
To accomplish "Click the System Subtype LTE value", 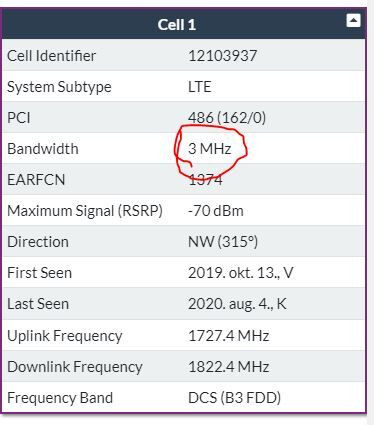I will pos(199,87).
